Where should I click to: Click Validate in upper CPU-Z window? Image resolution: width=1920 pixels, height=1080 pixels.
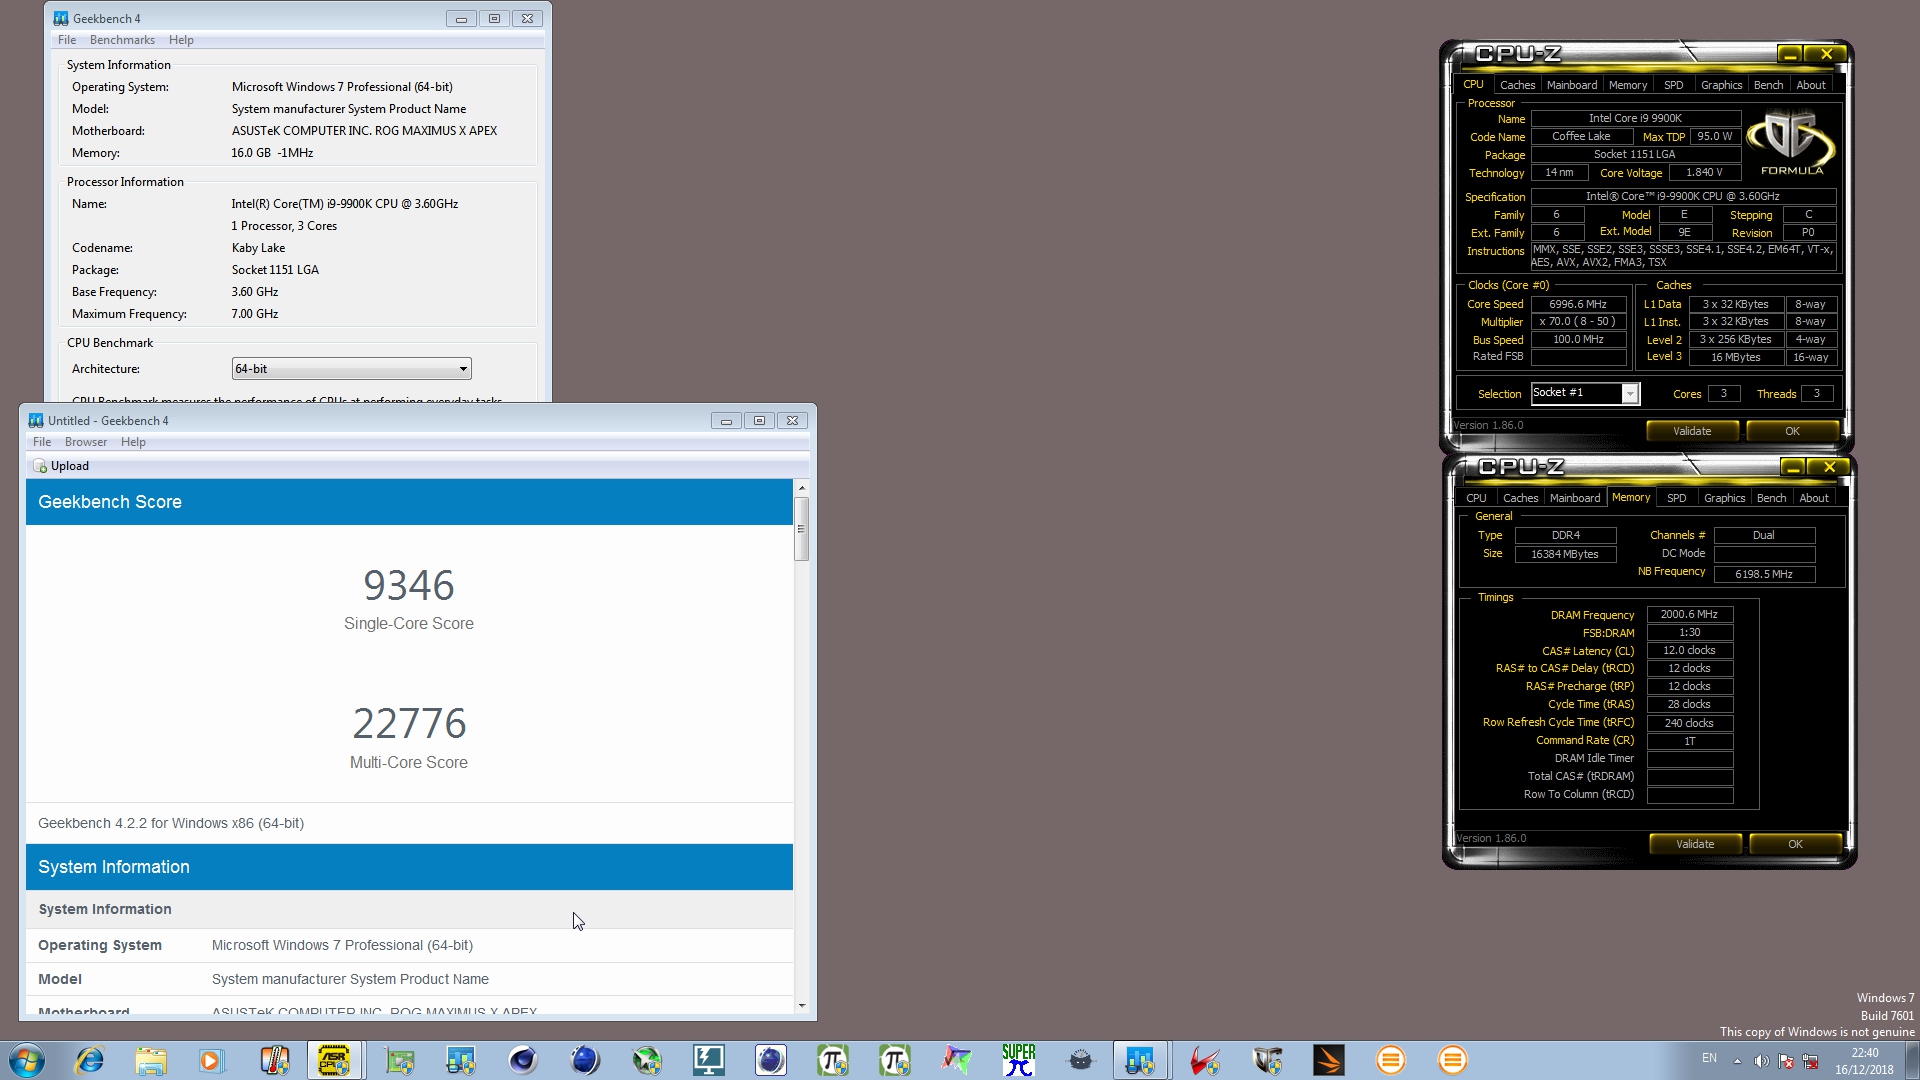click(x=1692, y=431)
